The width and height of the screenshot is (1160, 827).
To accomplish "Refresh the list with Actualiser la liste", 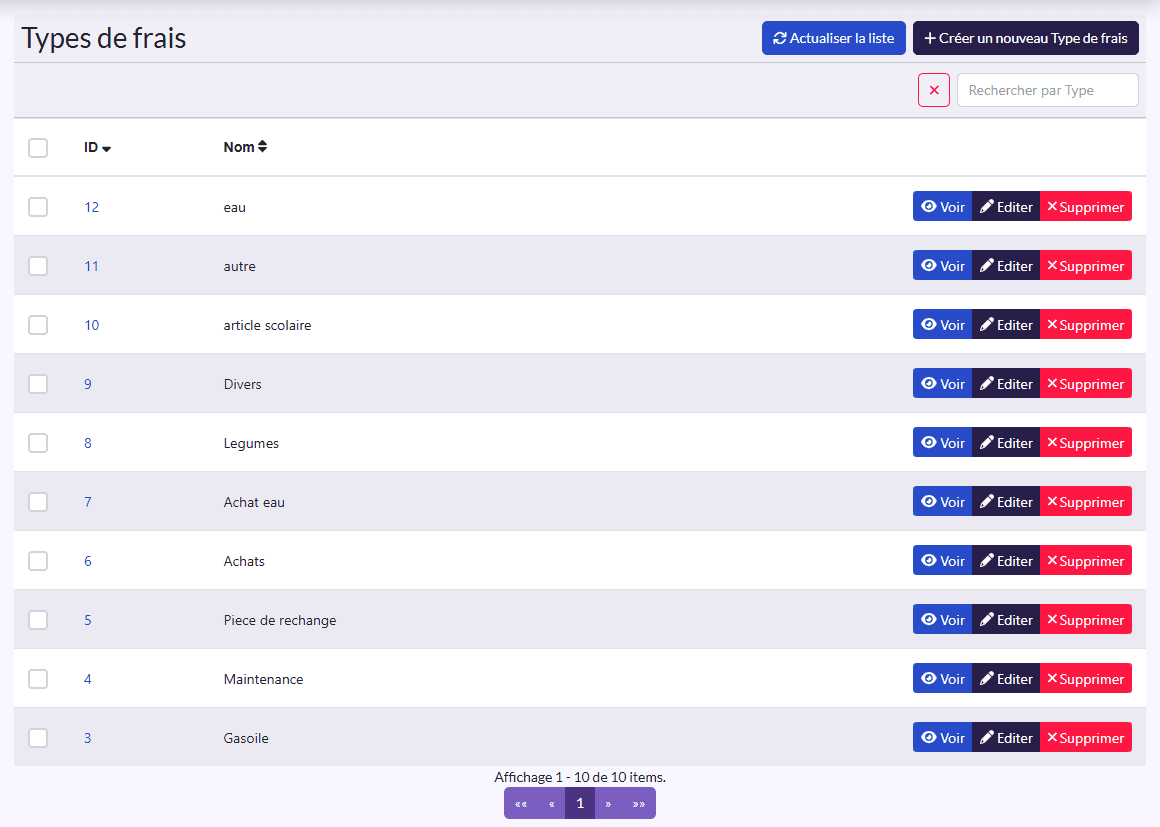I will 834,38.
